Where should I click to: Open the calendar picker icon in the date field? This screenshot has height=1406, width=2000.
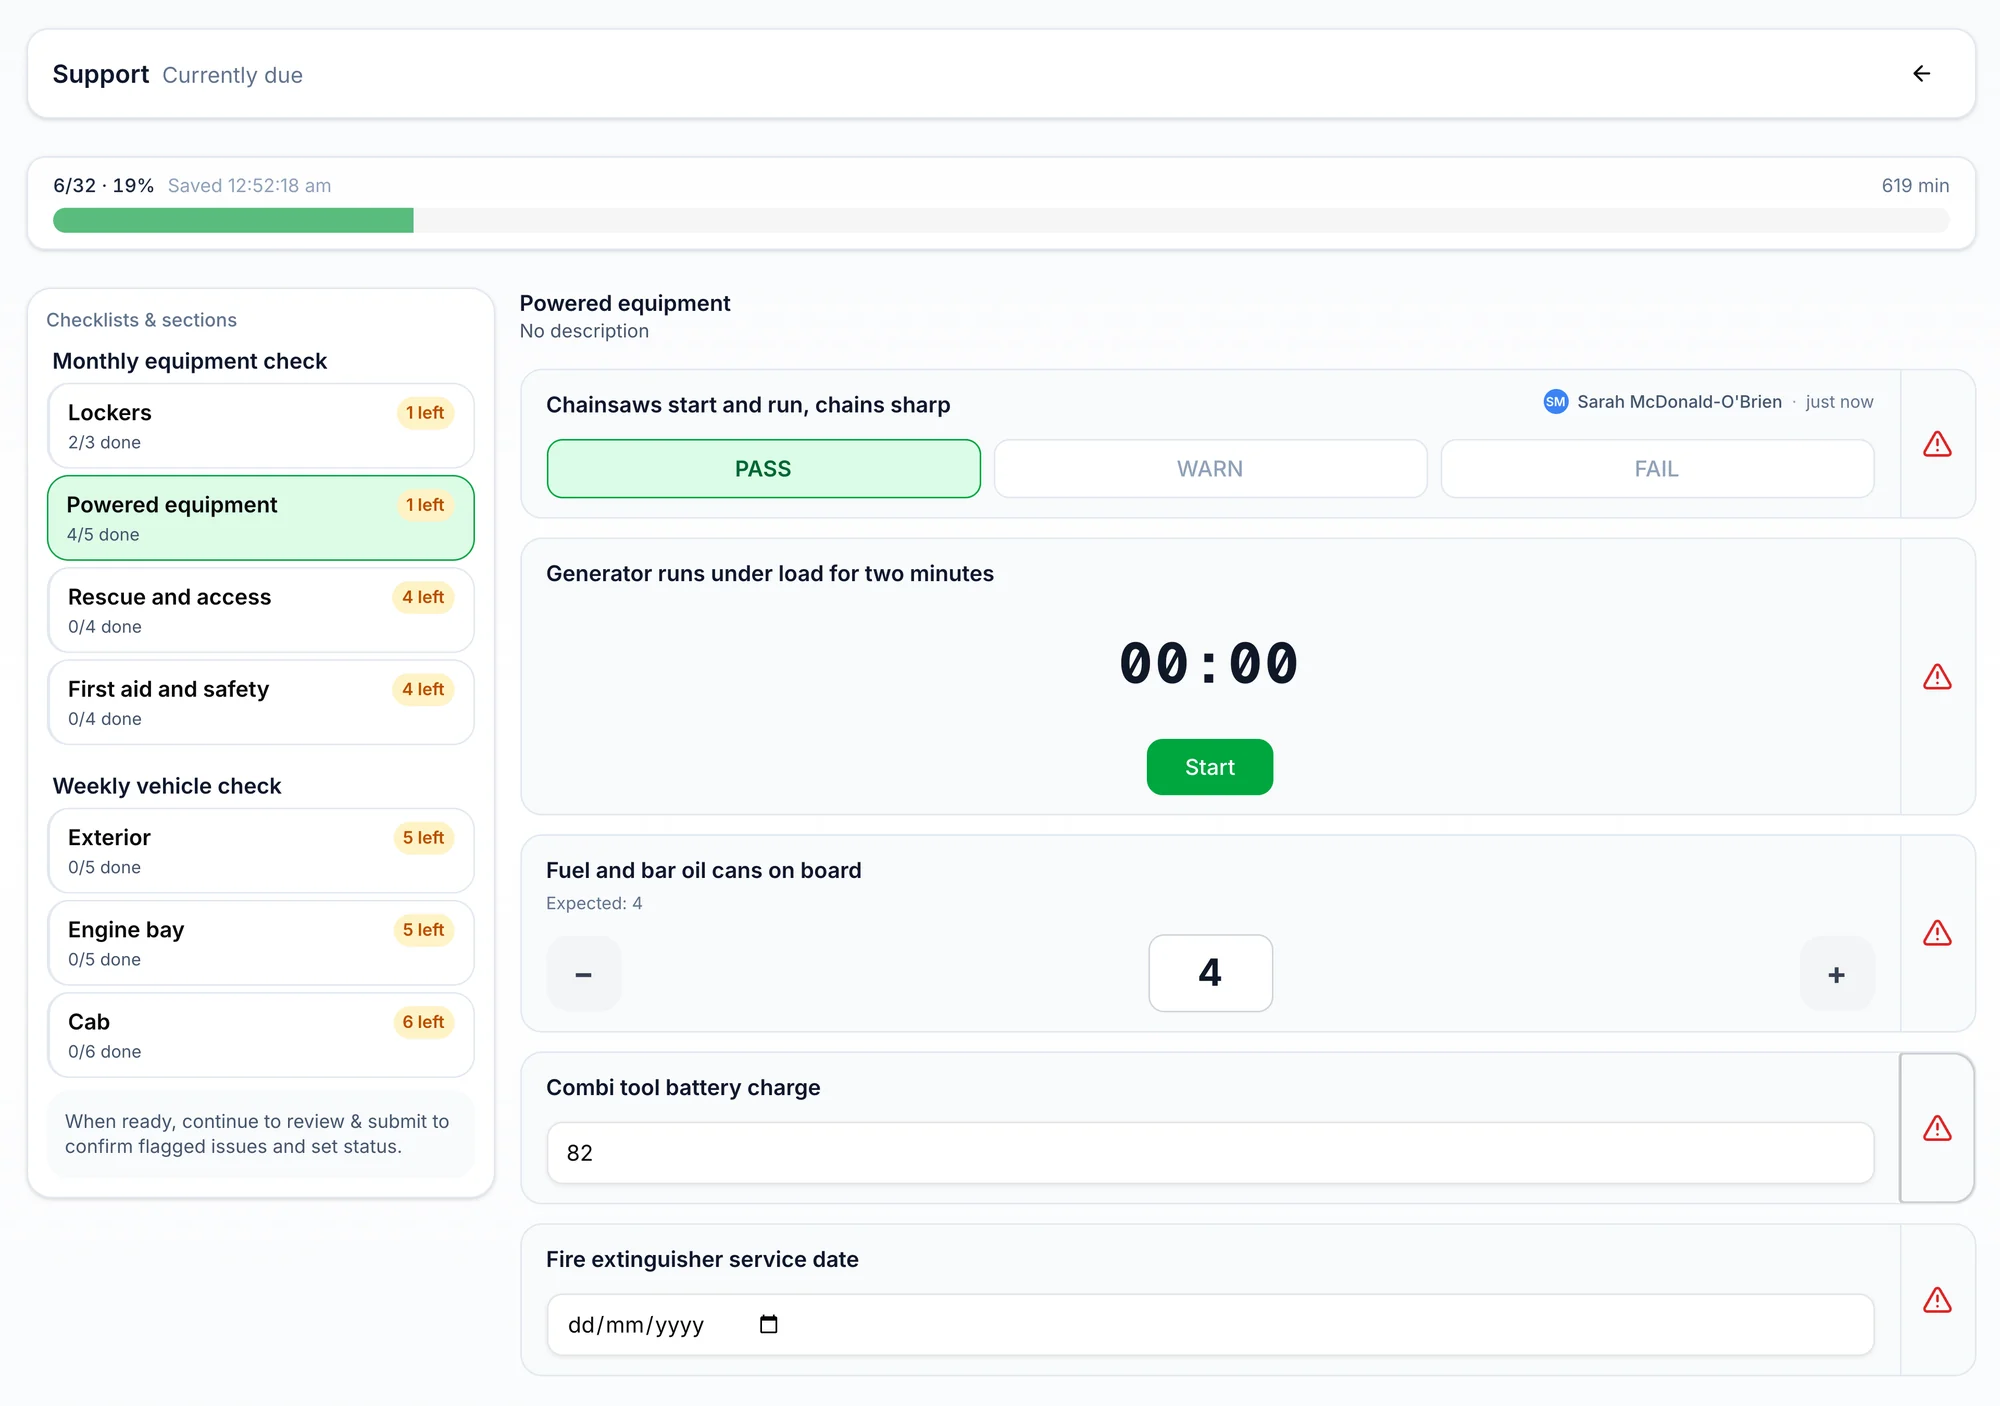[768, 1324]
